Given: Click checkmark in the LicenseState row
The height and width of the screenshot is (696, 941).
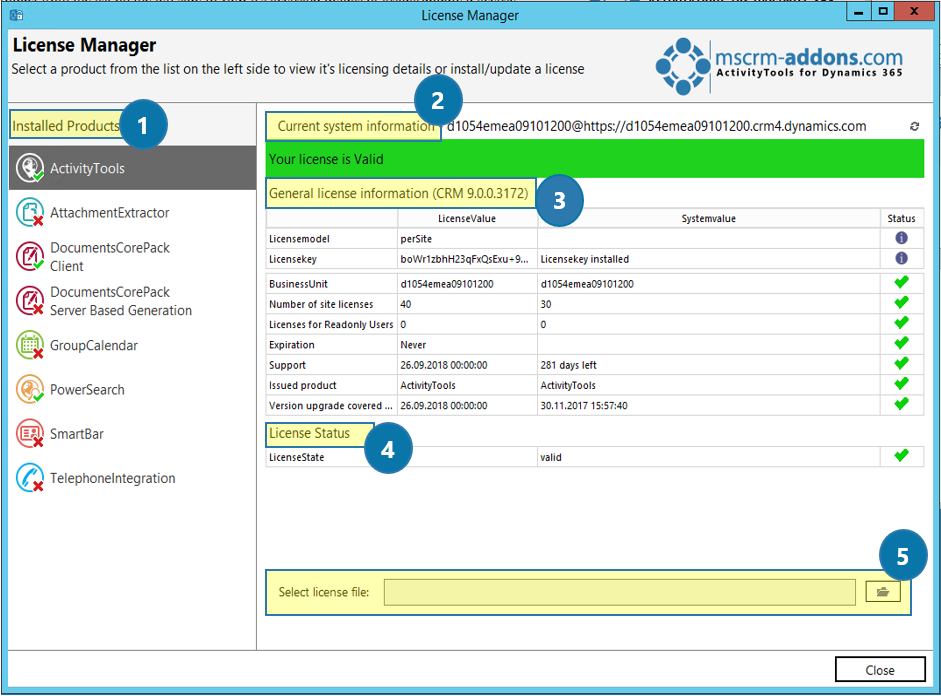Looking at the screenshot, I should pyautogui.click(x=901, y=456).
